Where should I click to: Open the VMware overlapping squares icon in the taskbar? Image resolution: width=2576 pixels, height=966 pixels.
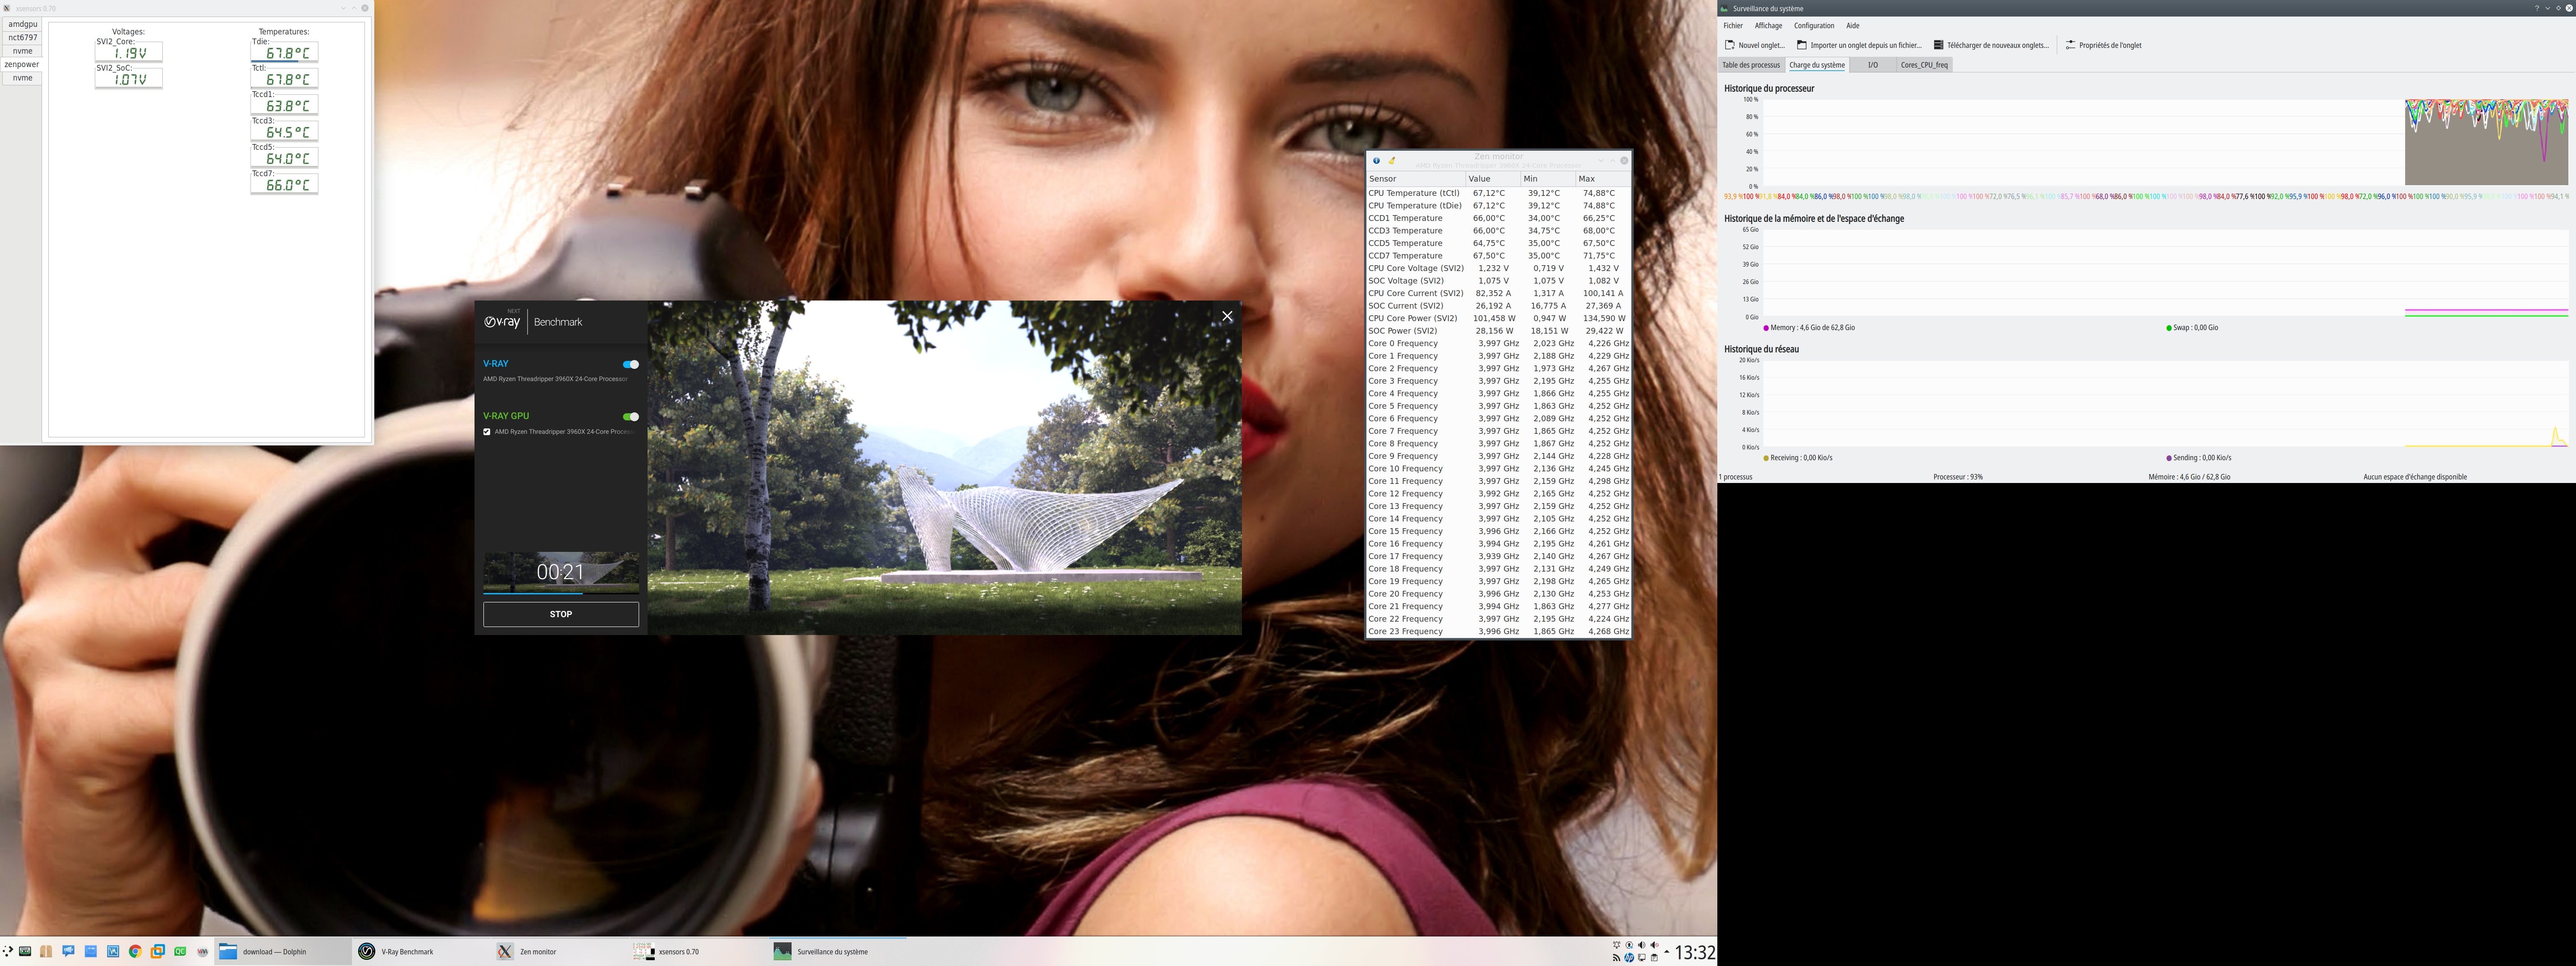(158, 951)
